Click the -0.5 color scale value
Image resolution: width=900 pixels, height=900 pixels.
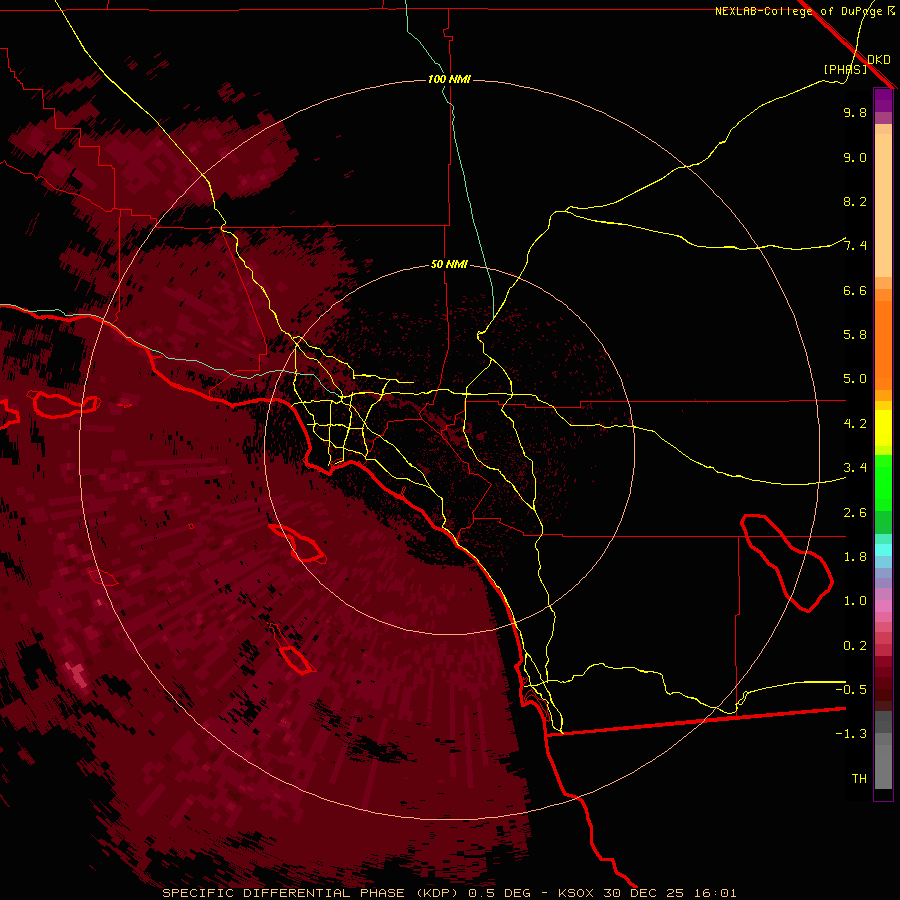[851, 689]
